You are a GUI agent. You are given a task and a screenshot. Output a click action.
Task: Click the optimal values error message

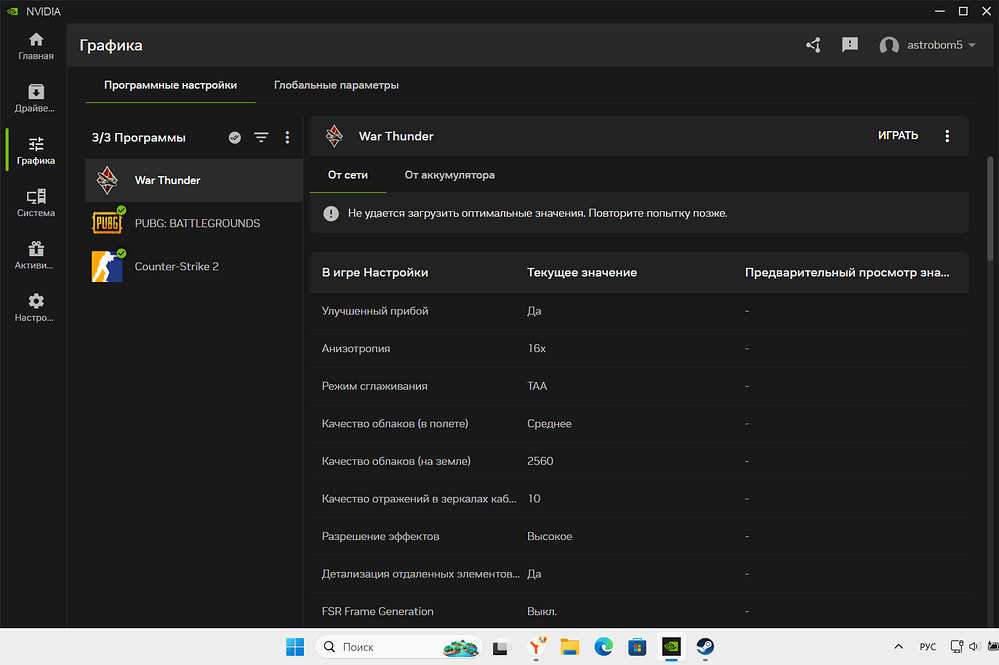click(538, 213)
